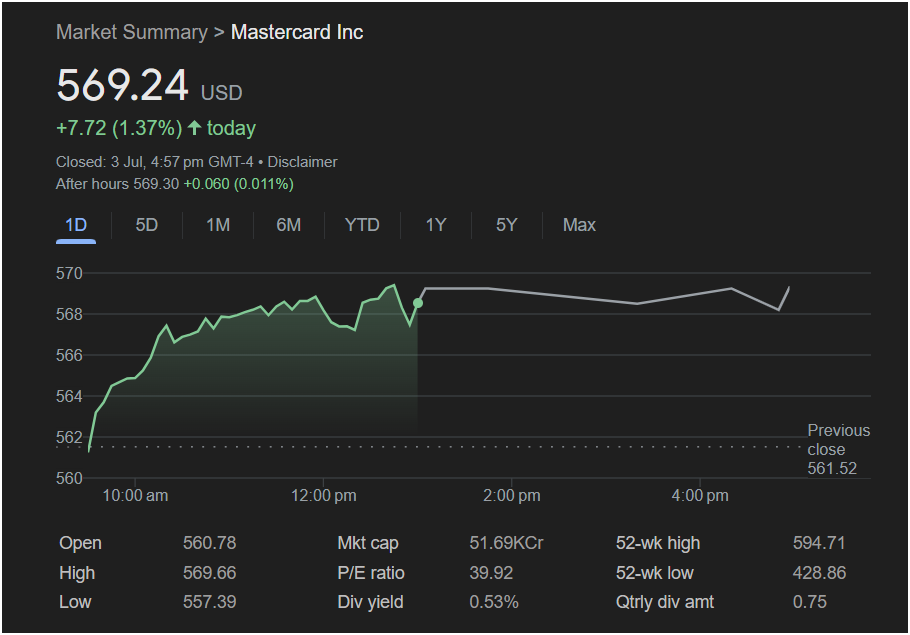Click the Div yield value 0.53%
Screen dimensions: 910x635
pyautogui.click(x=494, y=602)
